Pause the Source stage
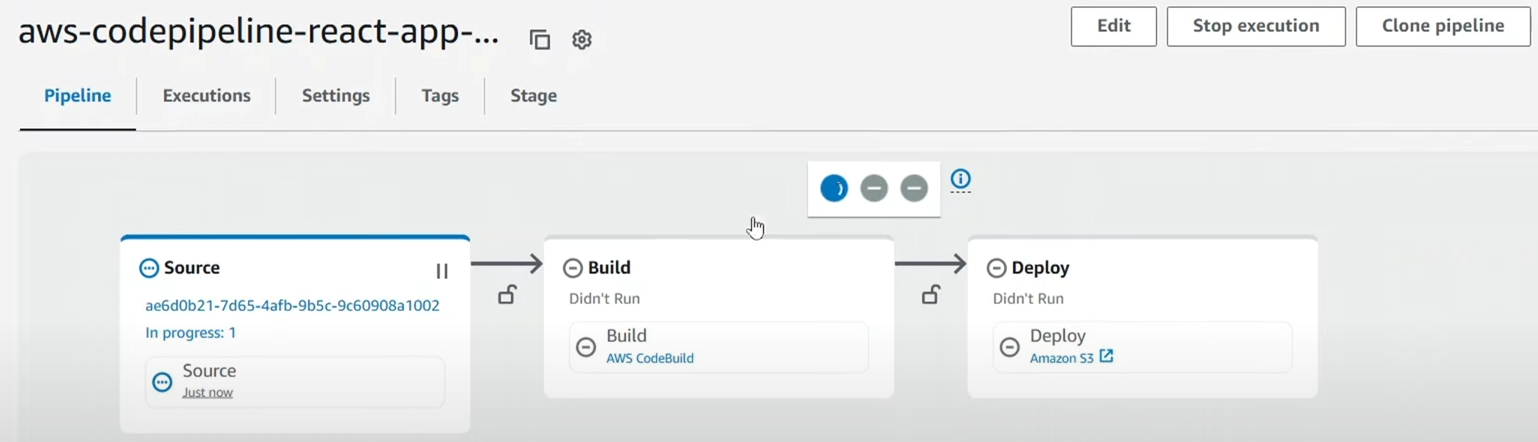The width and height of the screenshot is (1538, 442). pyautogui.click(x=442, y=271)
